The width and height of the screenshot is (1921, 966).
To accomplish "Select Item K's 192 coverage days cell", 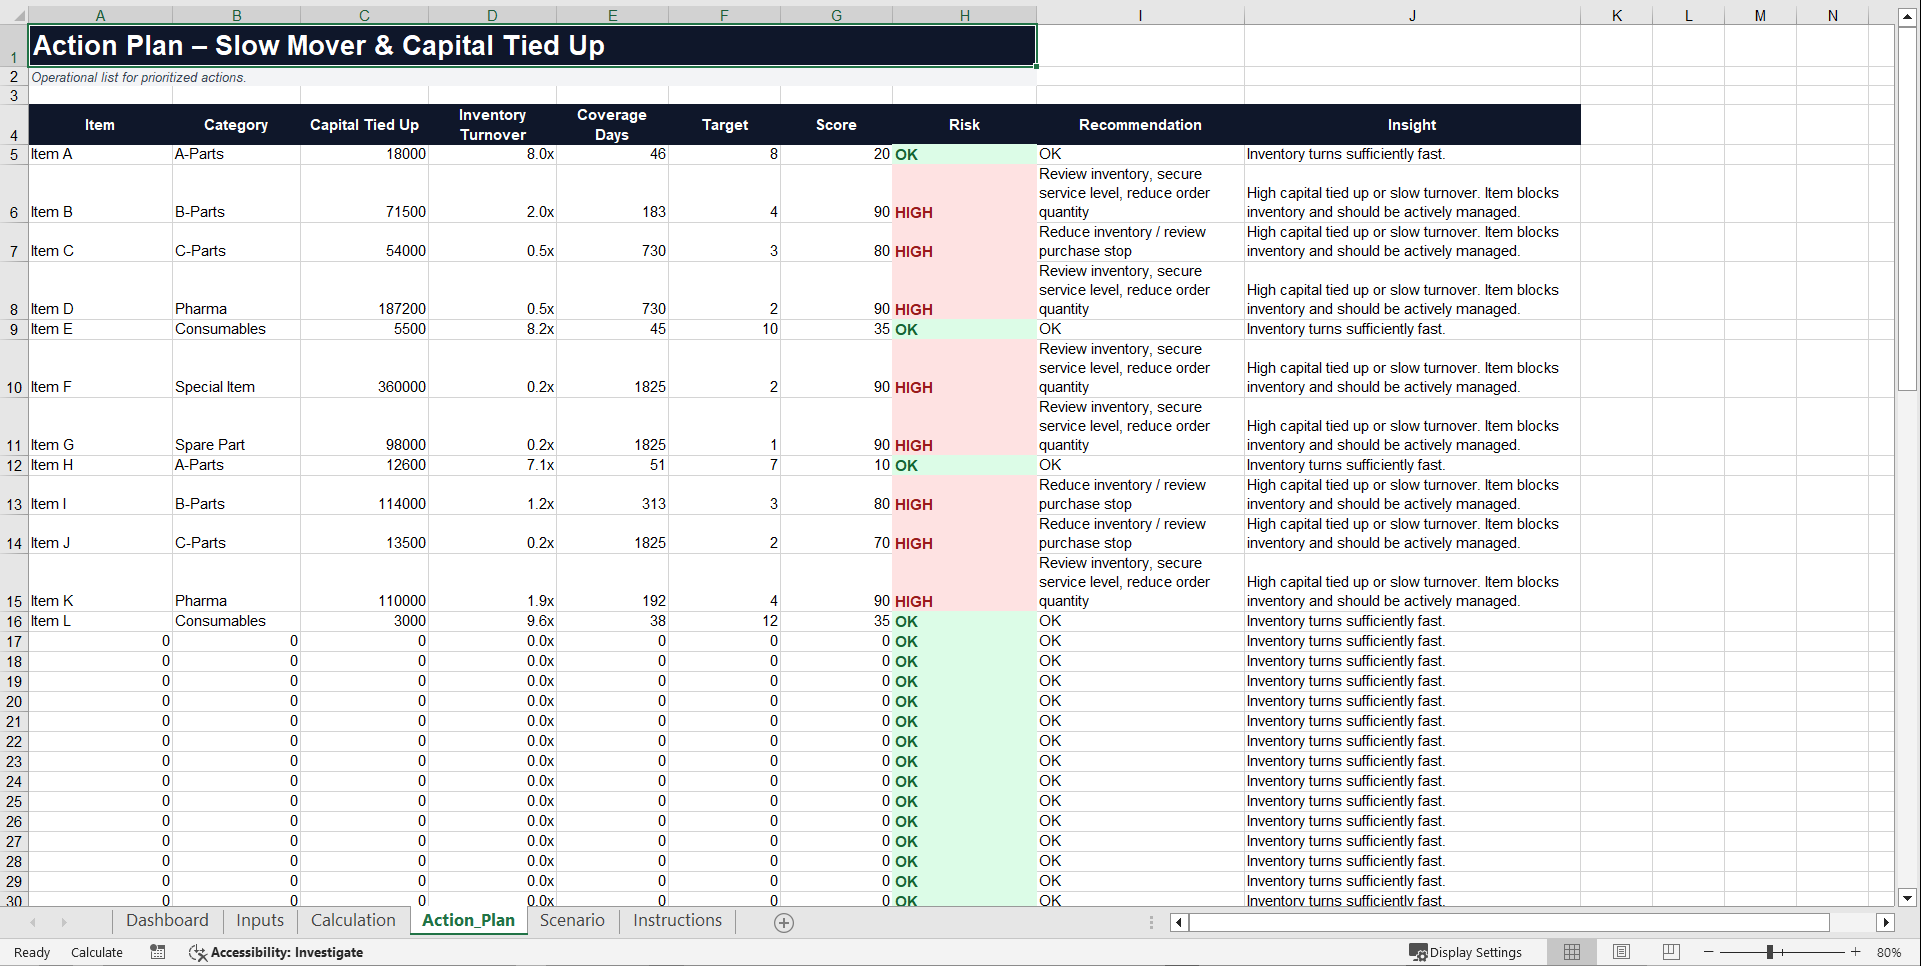I will 612,583.
